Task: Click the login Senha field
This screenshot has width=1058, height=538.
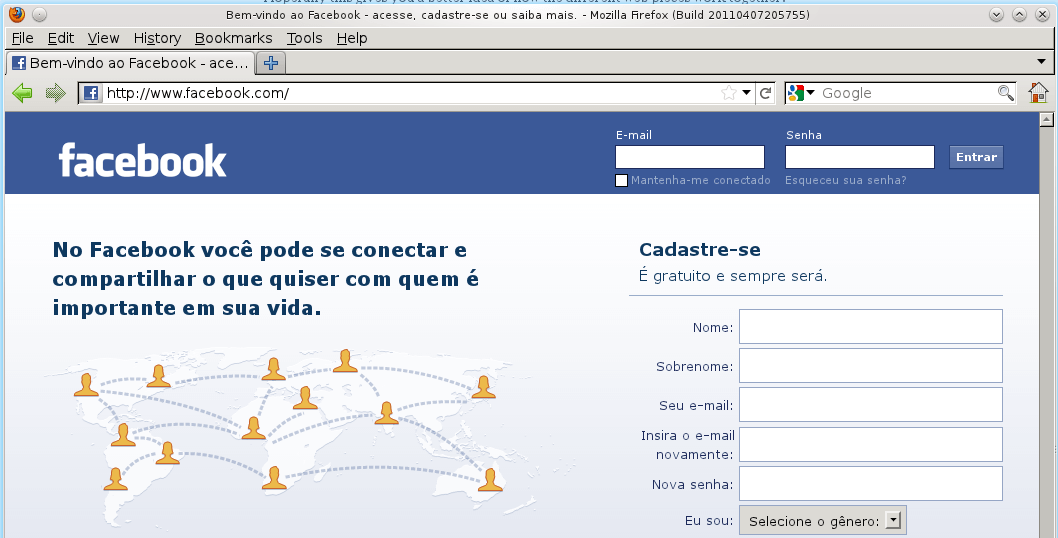Action: point(860,157)
